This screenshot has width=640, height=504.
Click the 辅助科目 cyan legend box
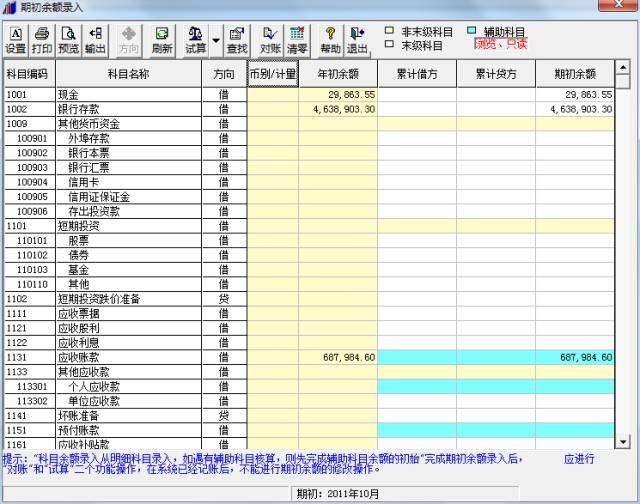tap(471, 31)
